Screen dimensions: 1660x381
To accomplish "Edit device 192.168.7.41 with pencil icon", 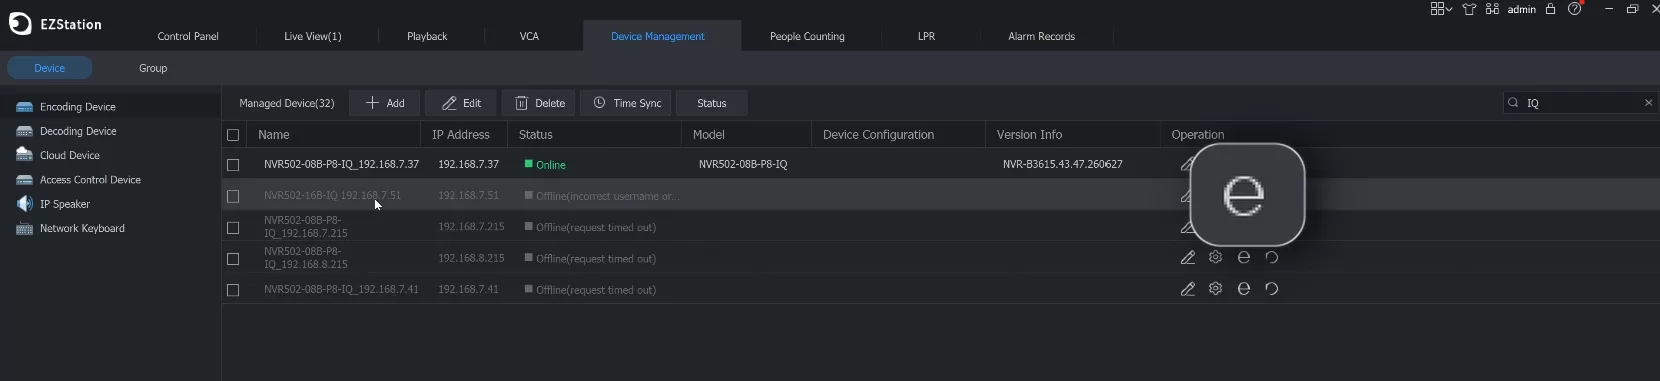I will [x=1188, y=289].
